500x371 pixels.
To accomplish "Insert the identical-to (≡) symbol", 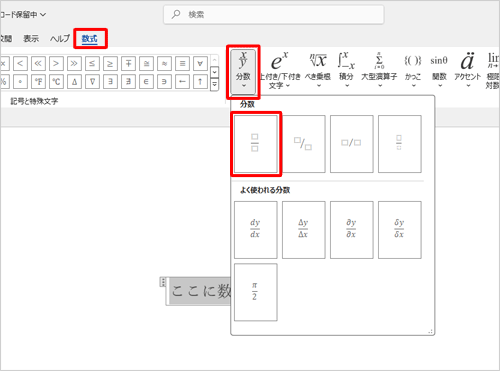I will [x=182, y=63].
